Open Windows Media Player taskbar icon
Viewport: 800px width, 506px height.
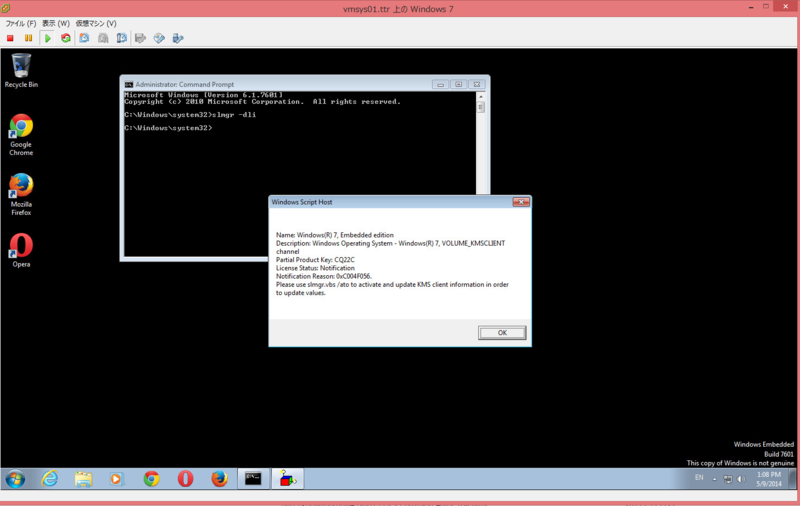[x=117, y=479]
